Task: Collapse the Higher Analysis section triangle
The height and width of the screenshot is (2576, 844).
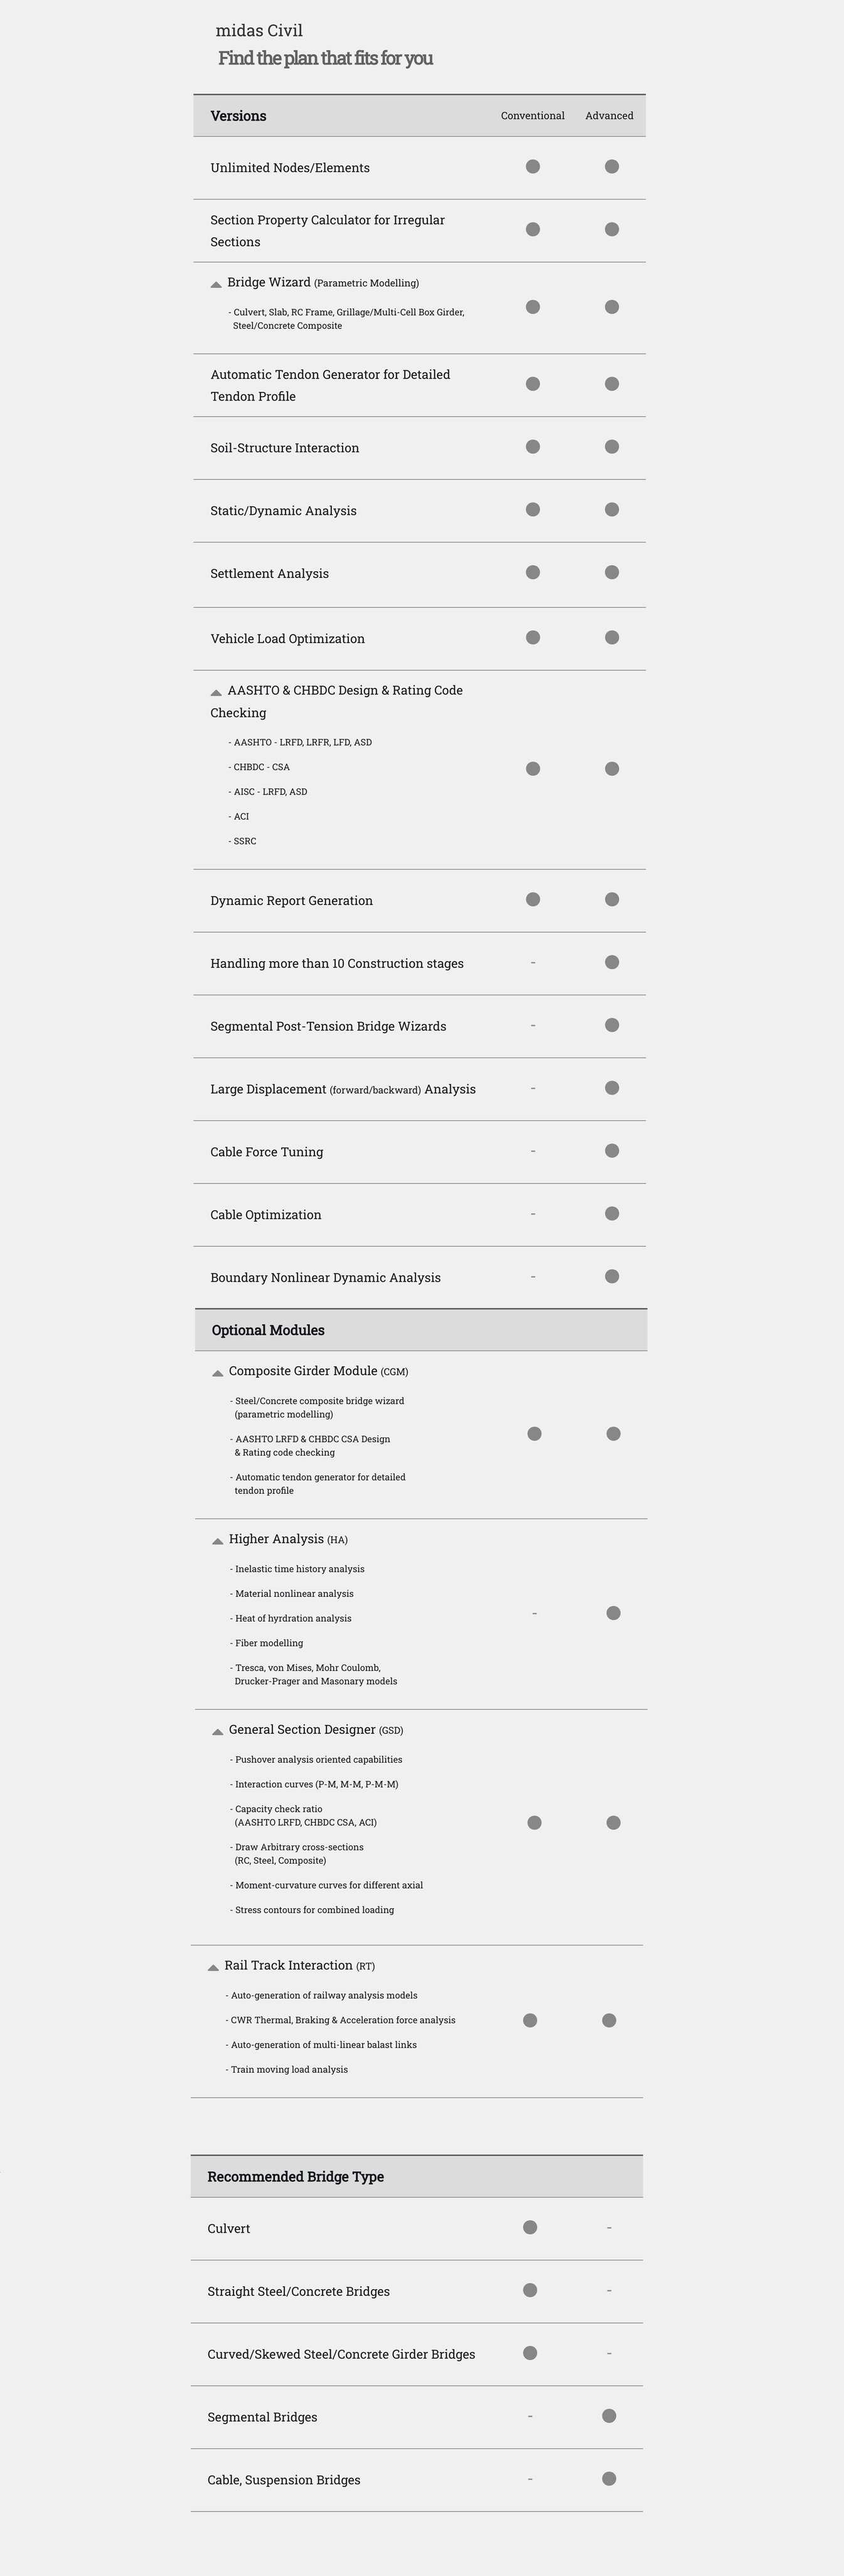Action: [218, 1542]
